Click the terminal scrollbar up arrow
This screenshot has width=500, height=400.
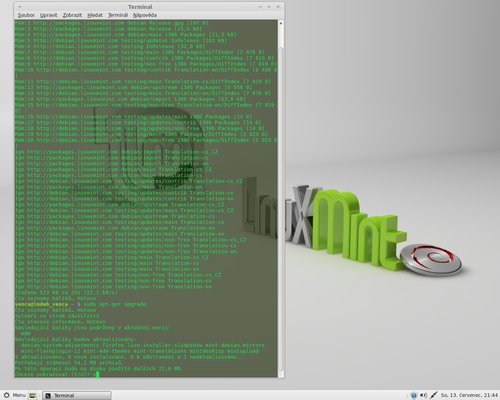(x=281, y=23)
